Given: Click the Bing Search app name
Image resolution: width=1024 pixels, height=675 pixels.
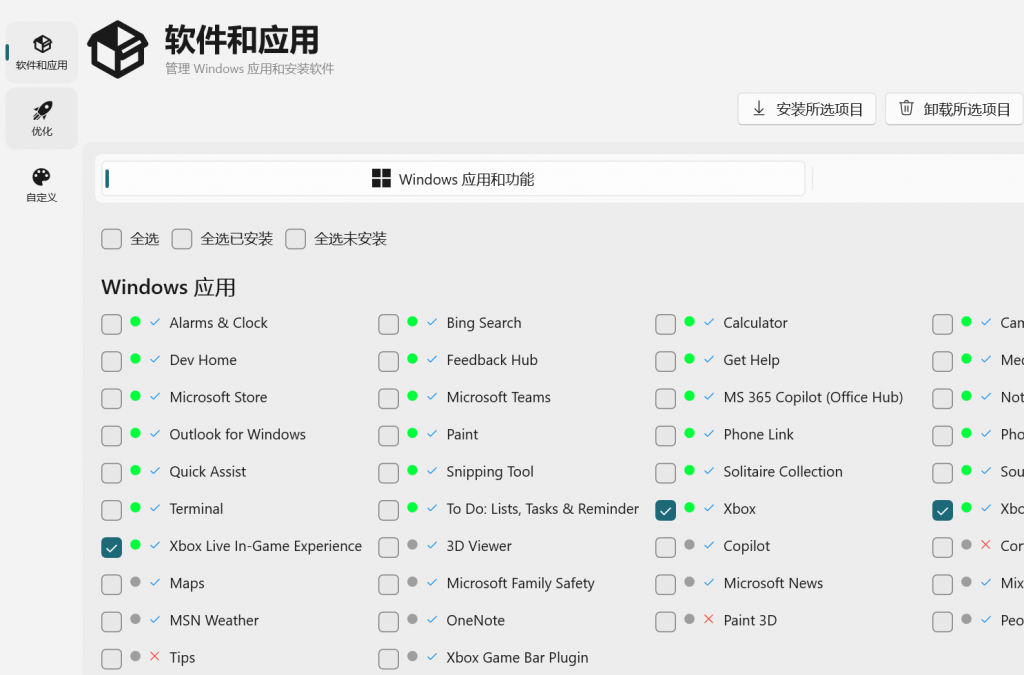Looking at the screenshot, I should (x=484, y=323).
